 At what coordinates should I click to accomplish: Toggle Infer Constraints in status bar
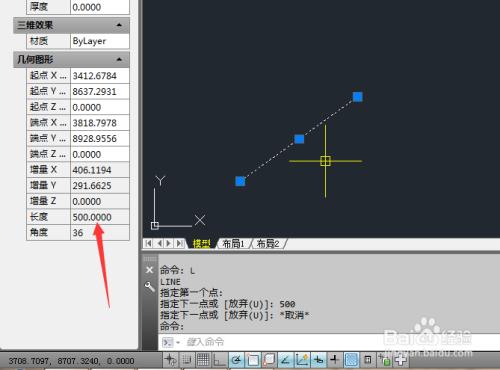(x=170, y=360)
